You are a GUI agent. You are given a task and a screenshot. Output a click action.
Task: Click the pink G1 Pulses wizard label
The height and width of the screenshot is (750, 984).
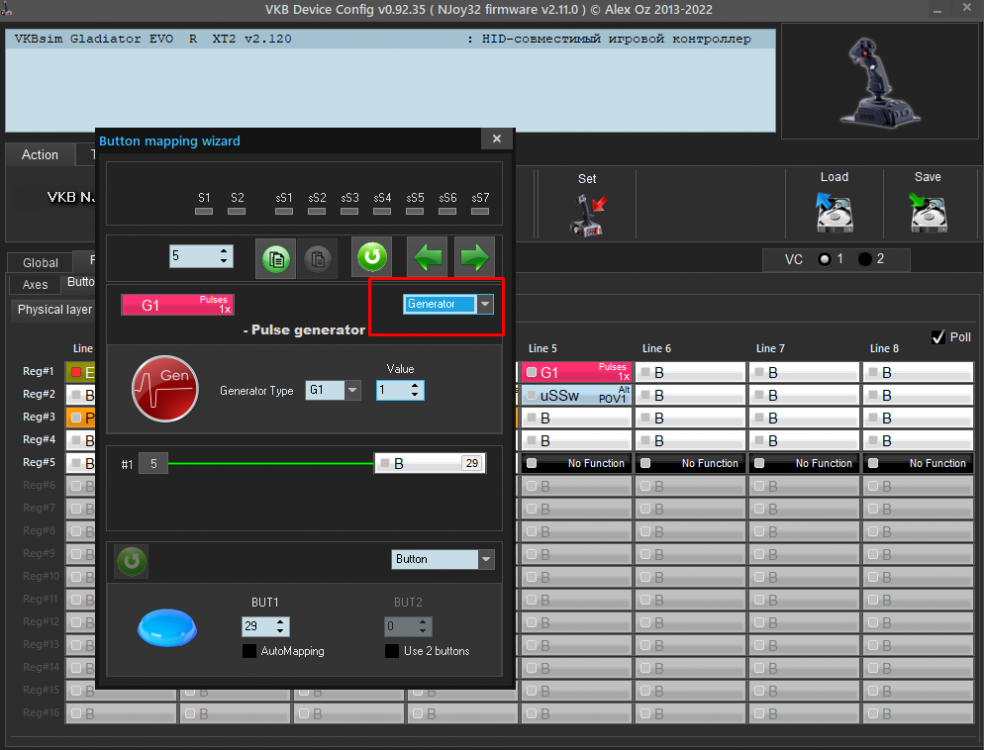pos(178,304)
